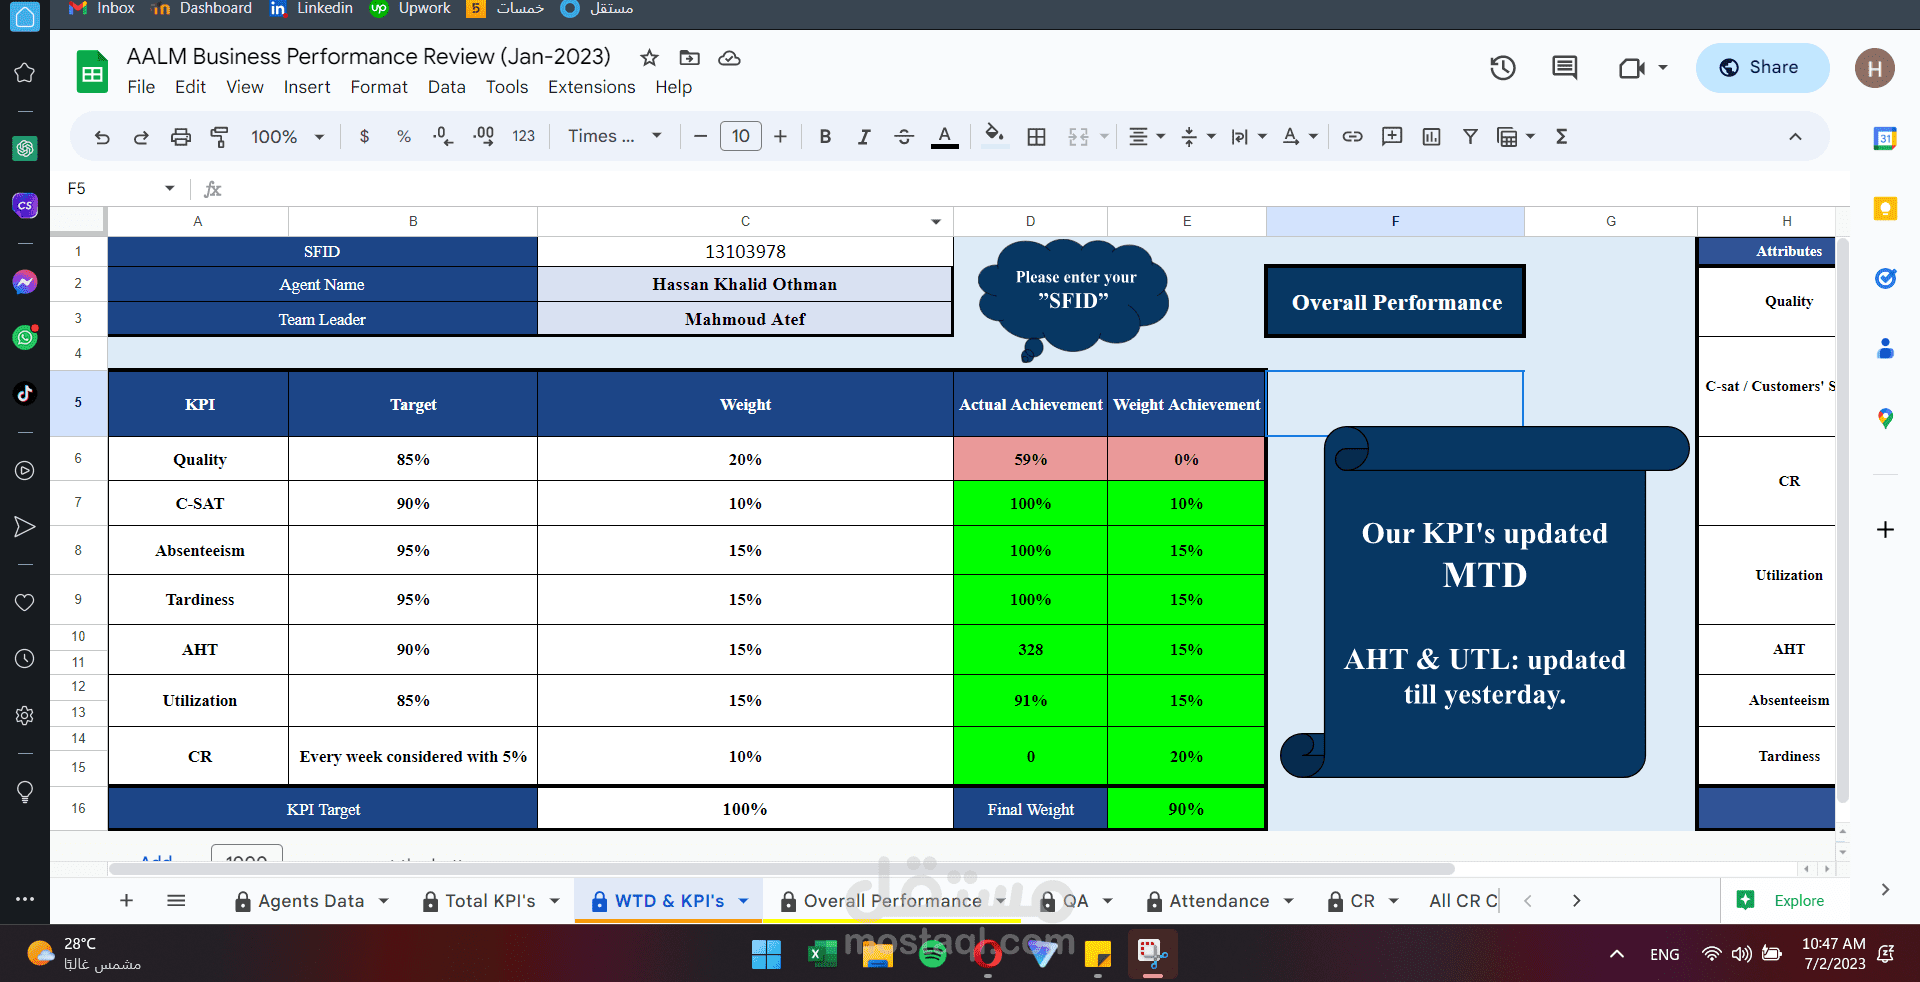
Task: Open the Times font dropdown
Action: [615, 136]
